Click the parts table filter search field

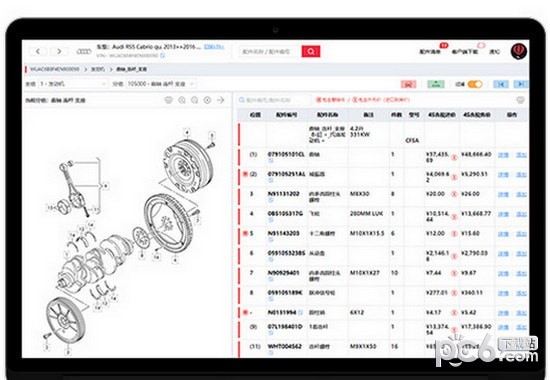tap(274, 100)
